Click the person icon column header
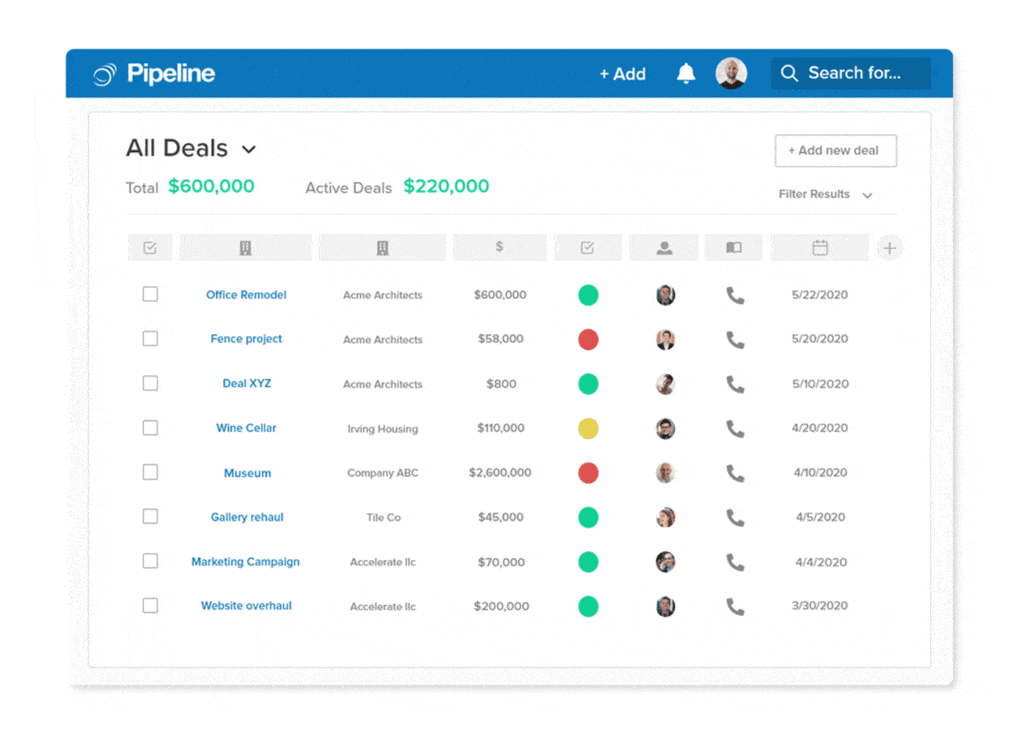Screen dimensions: 1024x737 point(664,248)
